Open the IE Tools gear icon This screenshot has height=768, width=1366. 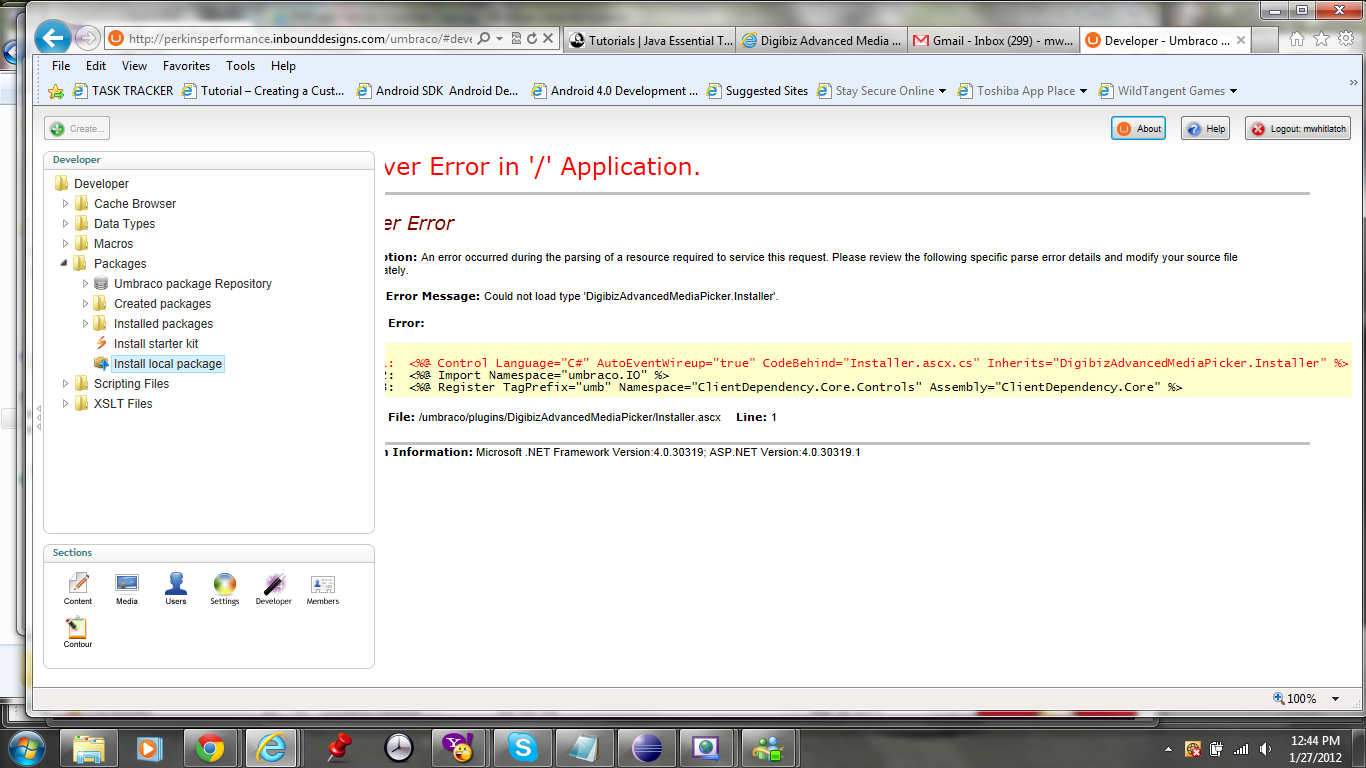pos(1345,39)
